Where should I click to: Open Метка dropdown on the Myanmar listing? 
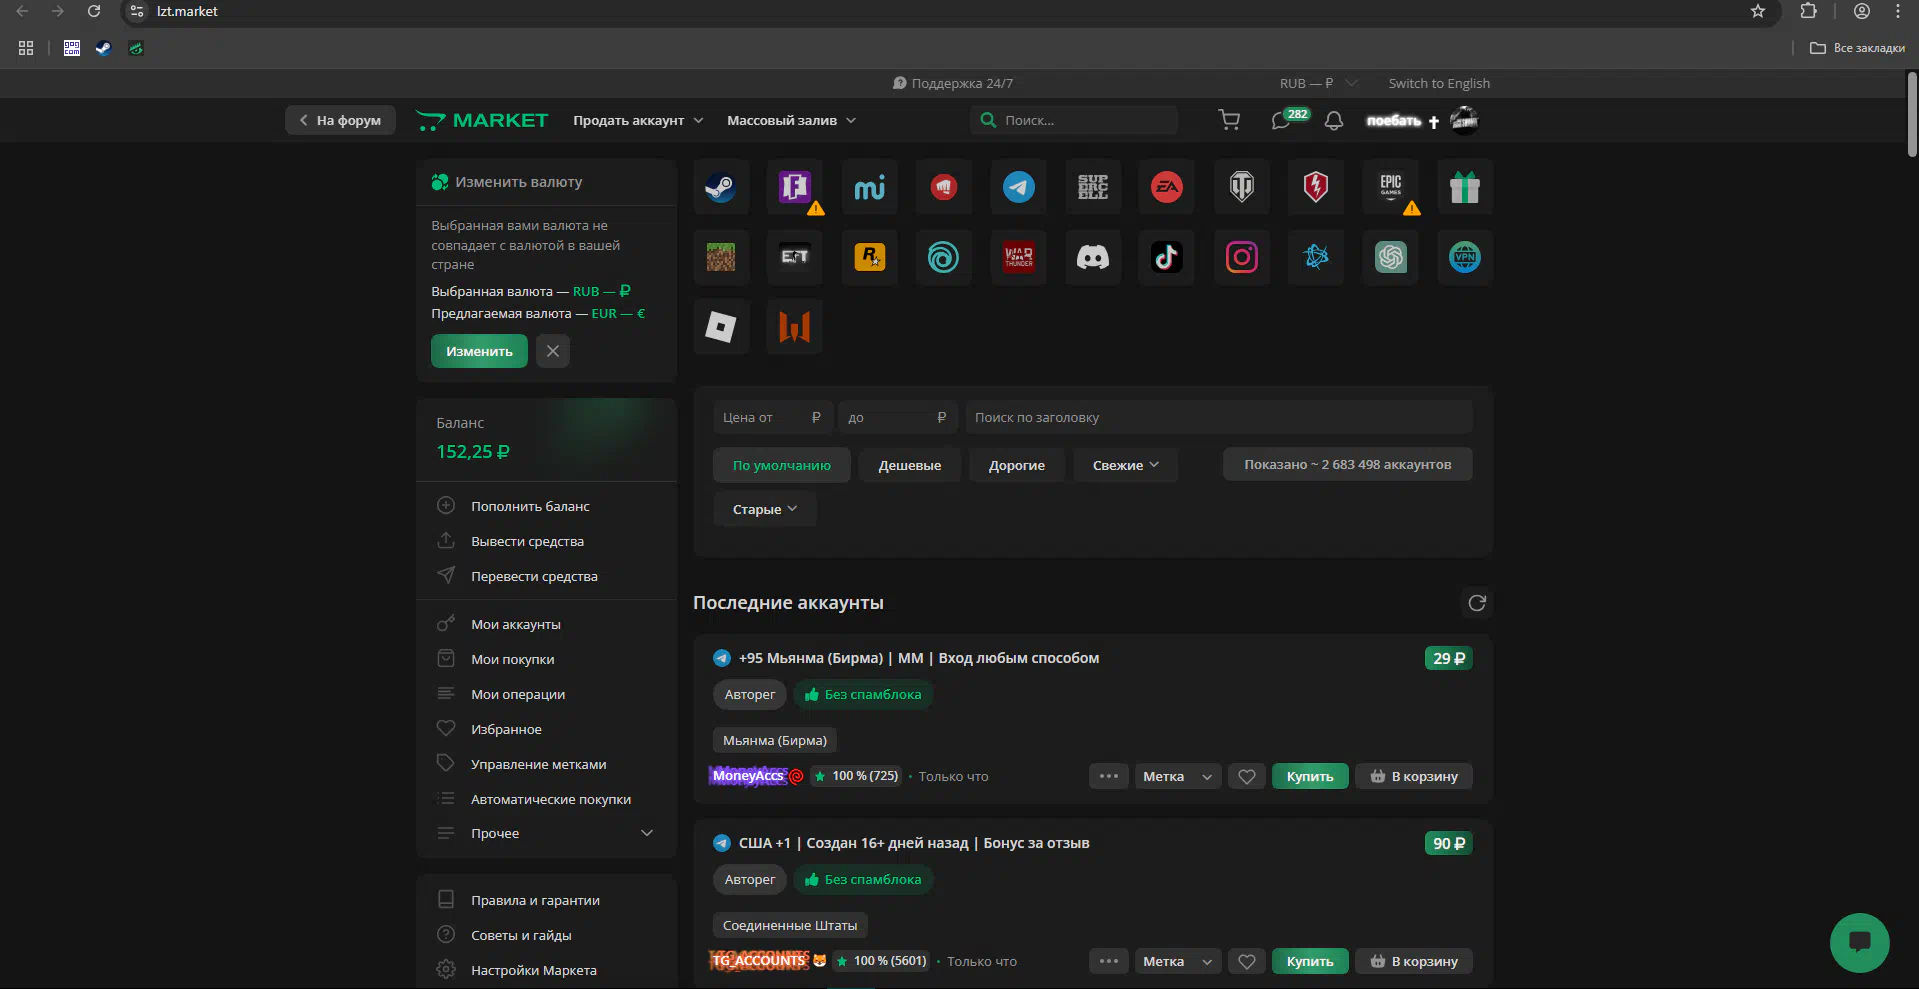coord(1178,777)
